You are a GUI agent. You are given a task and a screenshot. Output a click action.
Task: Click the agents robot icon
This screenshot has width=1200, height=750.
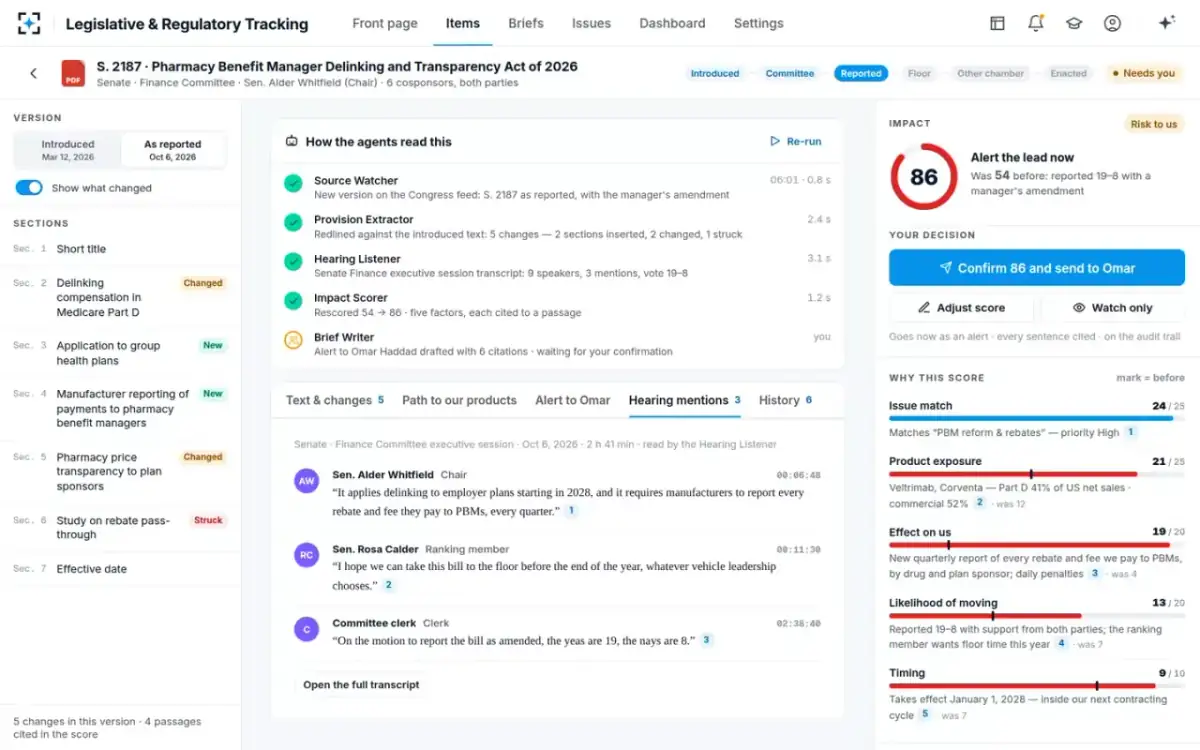(292, 142)
